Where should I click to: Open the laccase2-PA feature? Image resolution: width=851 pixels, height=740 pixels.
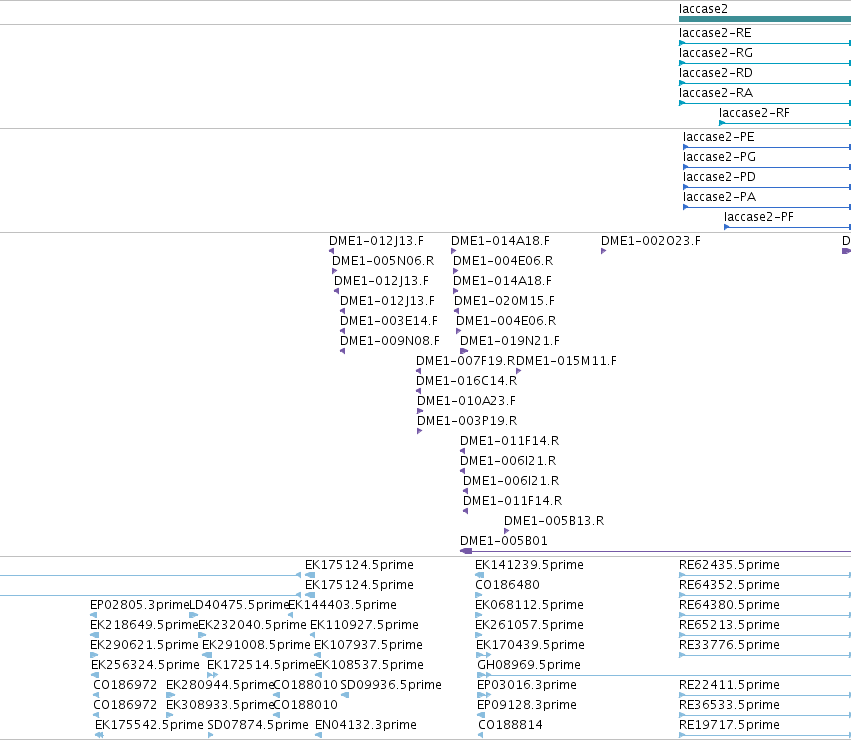(x=719, y=197)
